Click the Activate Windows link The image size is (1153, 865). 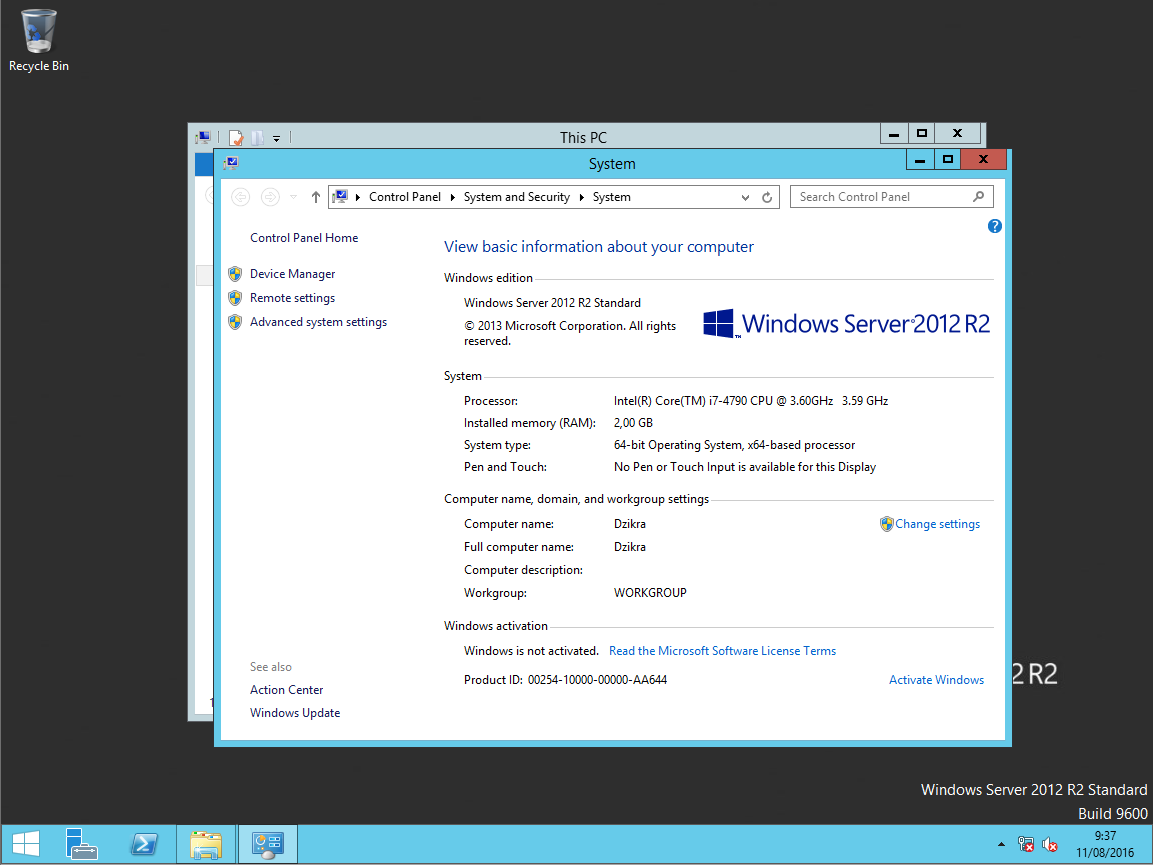pos(936,679)
